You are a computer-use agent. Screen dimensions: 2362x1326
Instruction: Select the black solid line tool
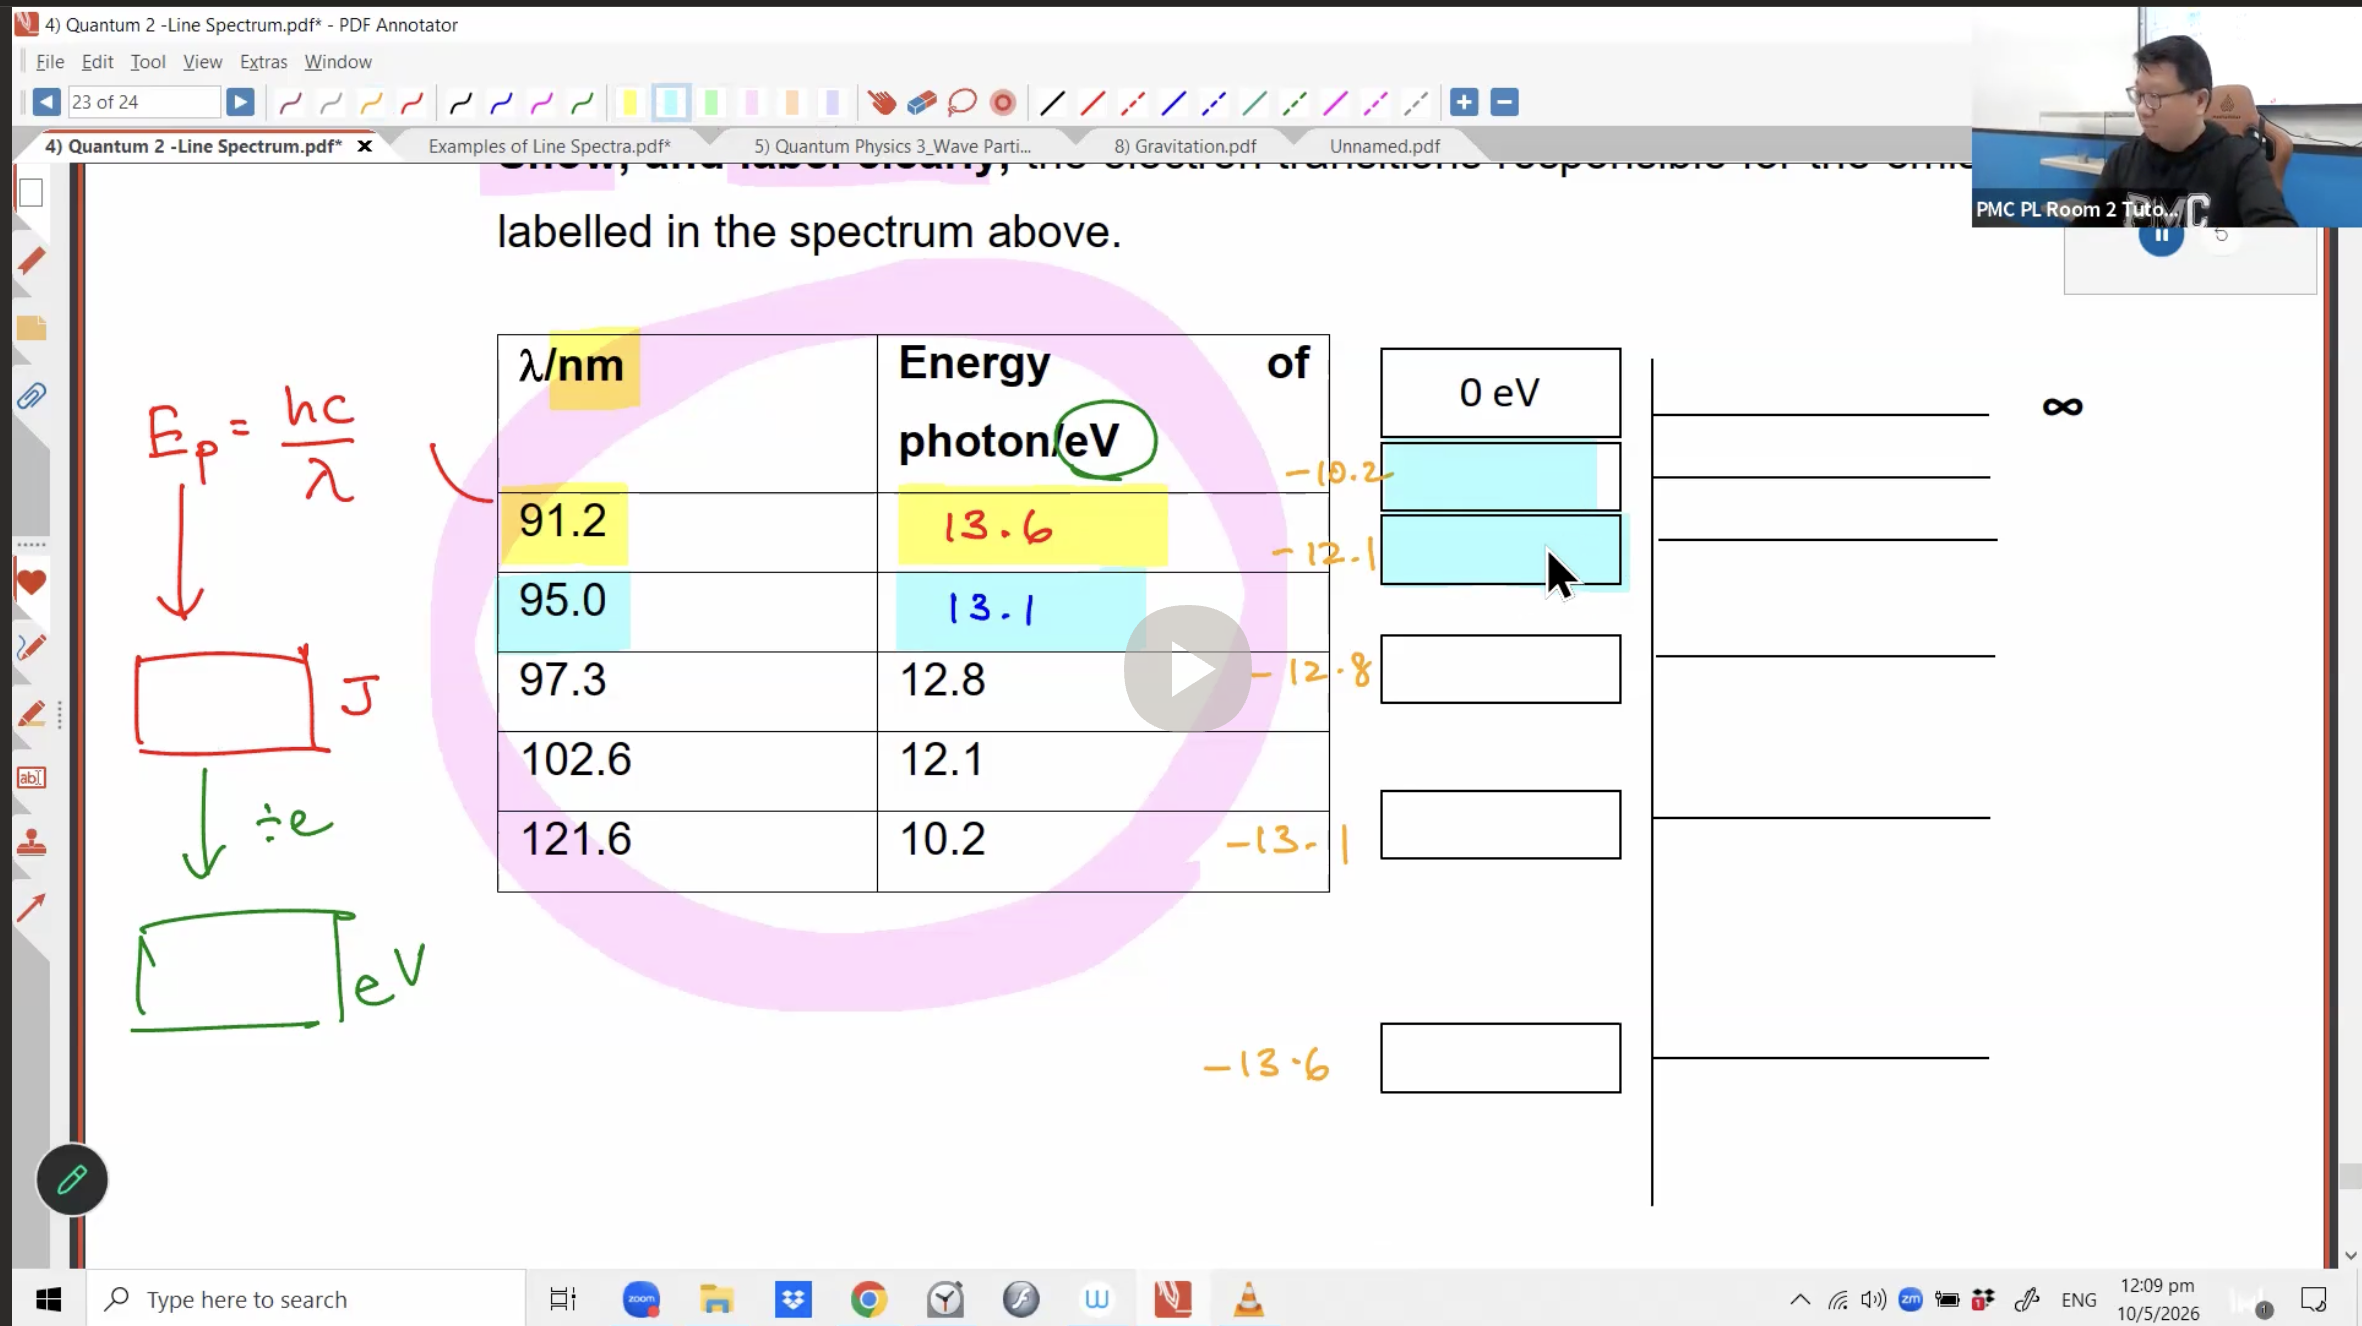coord(1052,102)
